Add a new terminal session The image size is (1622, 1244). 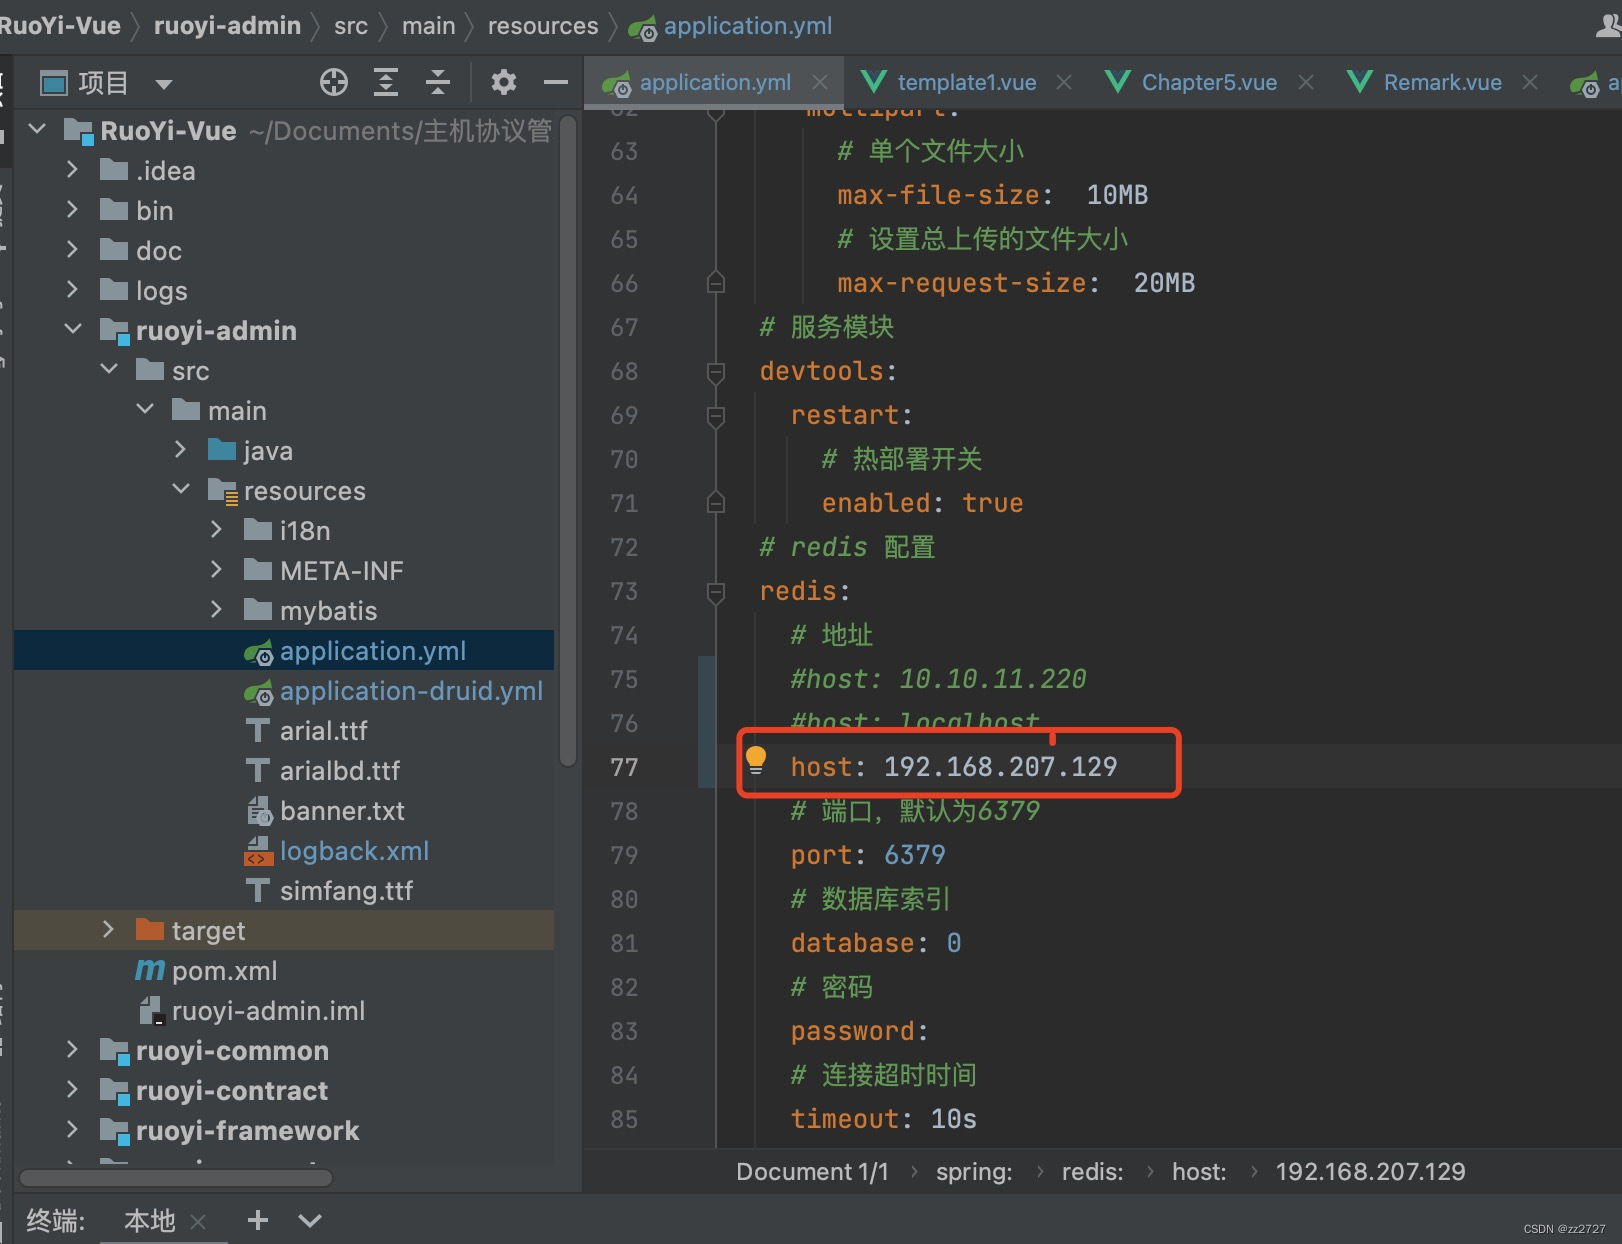click(x=258, y=1220)
